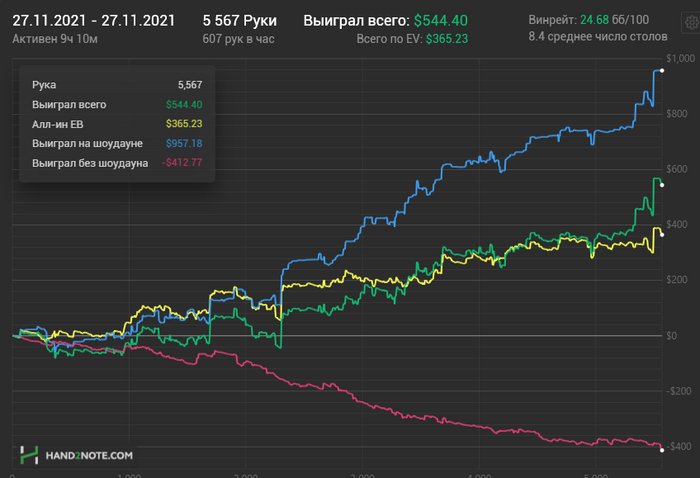Click the date range 27.11.2021 - 27.11.2021

[94, 21]
